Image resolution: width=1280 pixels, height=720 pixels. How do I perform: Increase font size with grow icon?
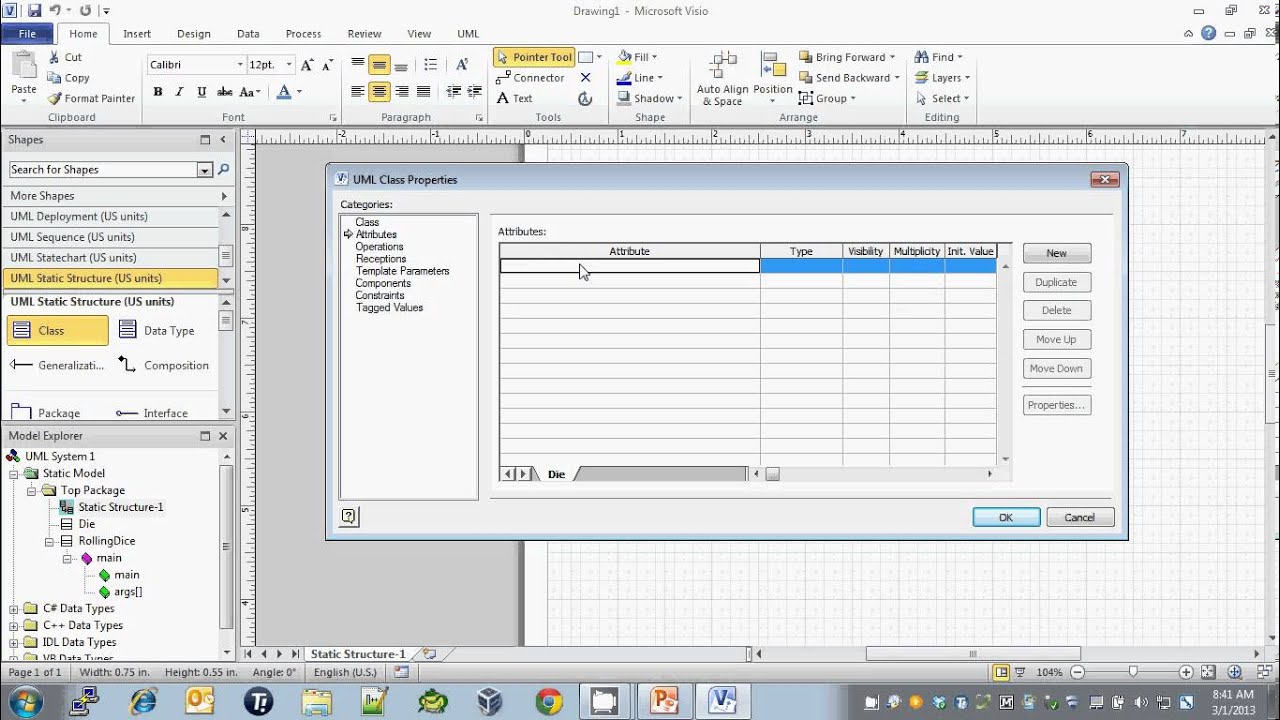pyautogui.click(x=307, y=64)
